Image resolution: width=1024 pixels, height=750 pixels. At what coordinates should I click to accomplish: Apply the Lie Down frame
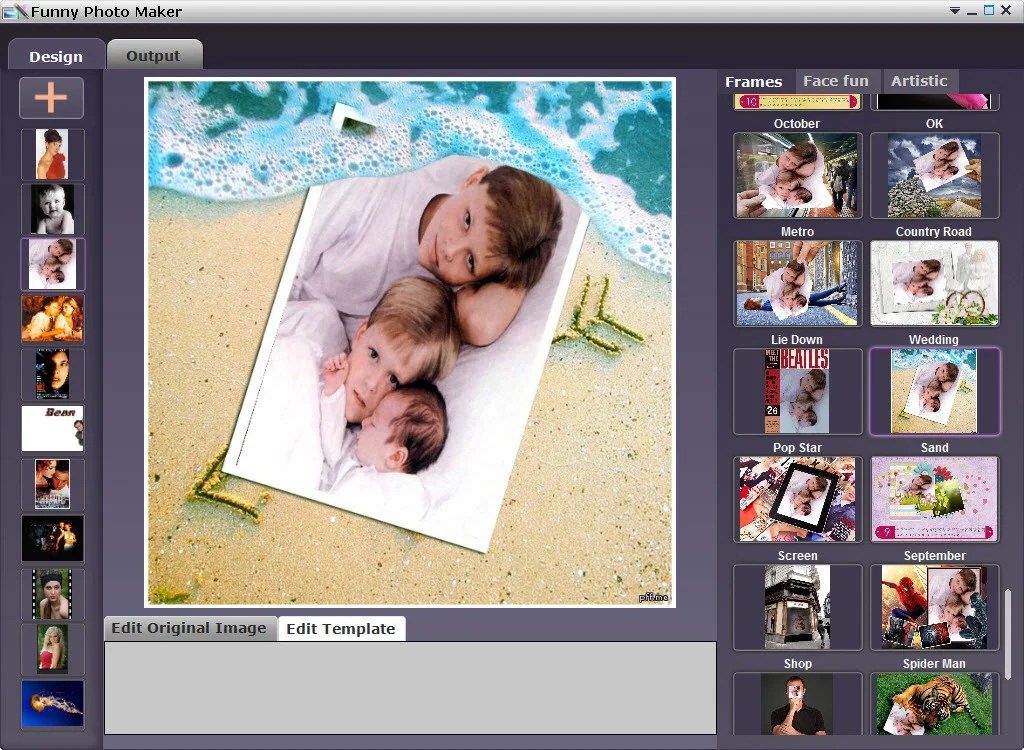pos(796,283)
